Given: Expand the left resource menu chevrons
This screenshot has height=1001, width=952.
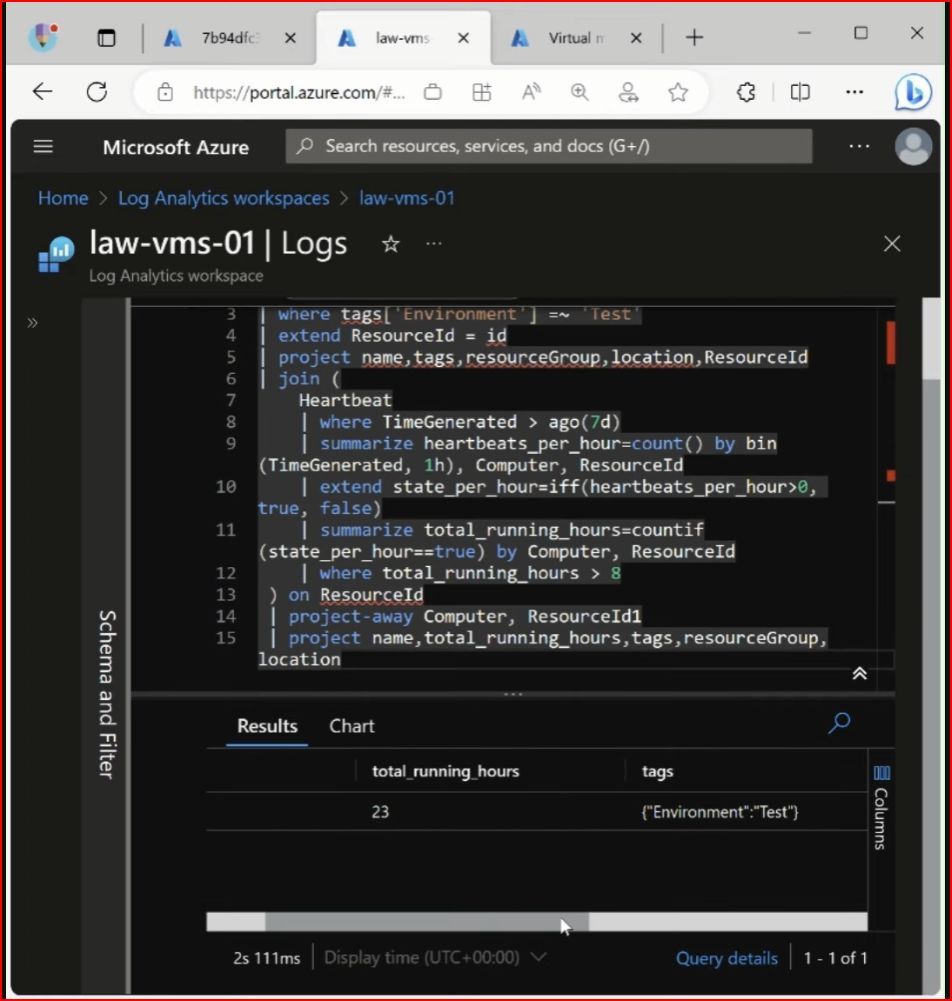Looking at the screenshot, I should (33, 323).
